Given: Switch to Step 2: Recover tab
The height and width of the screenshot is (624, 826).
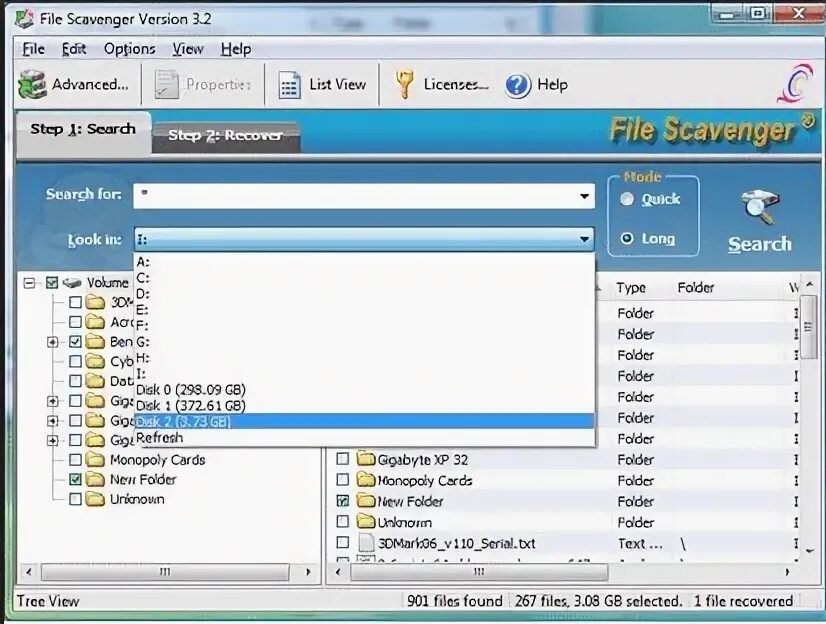Looking at the screenshot, I should (225, 136).
